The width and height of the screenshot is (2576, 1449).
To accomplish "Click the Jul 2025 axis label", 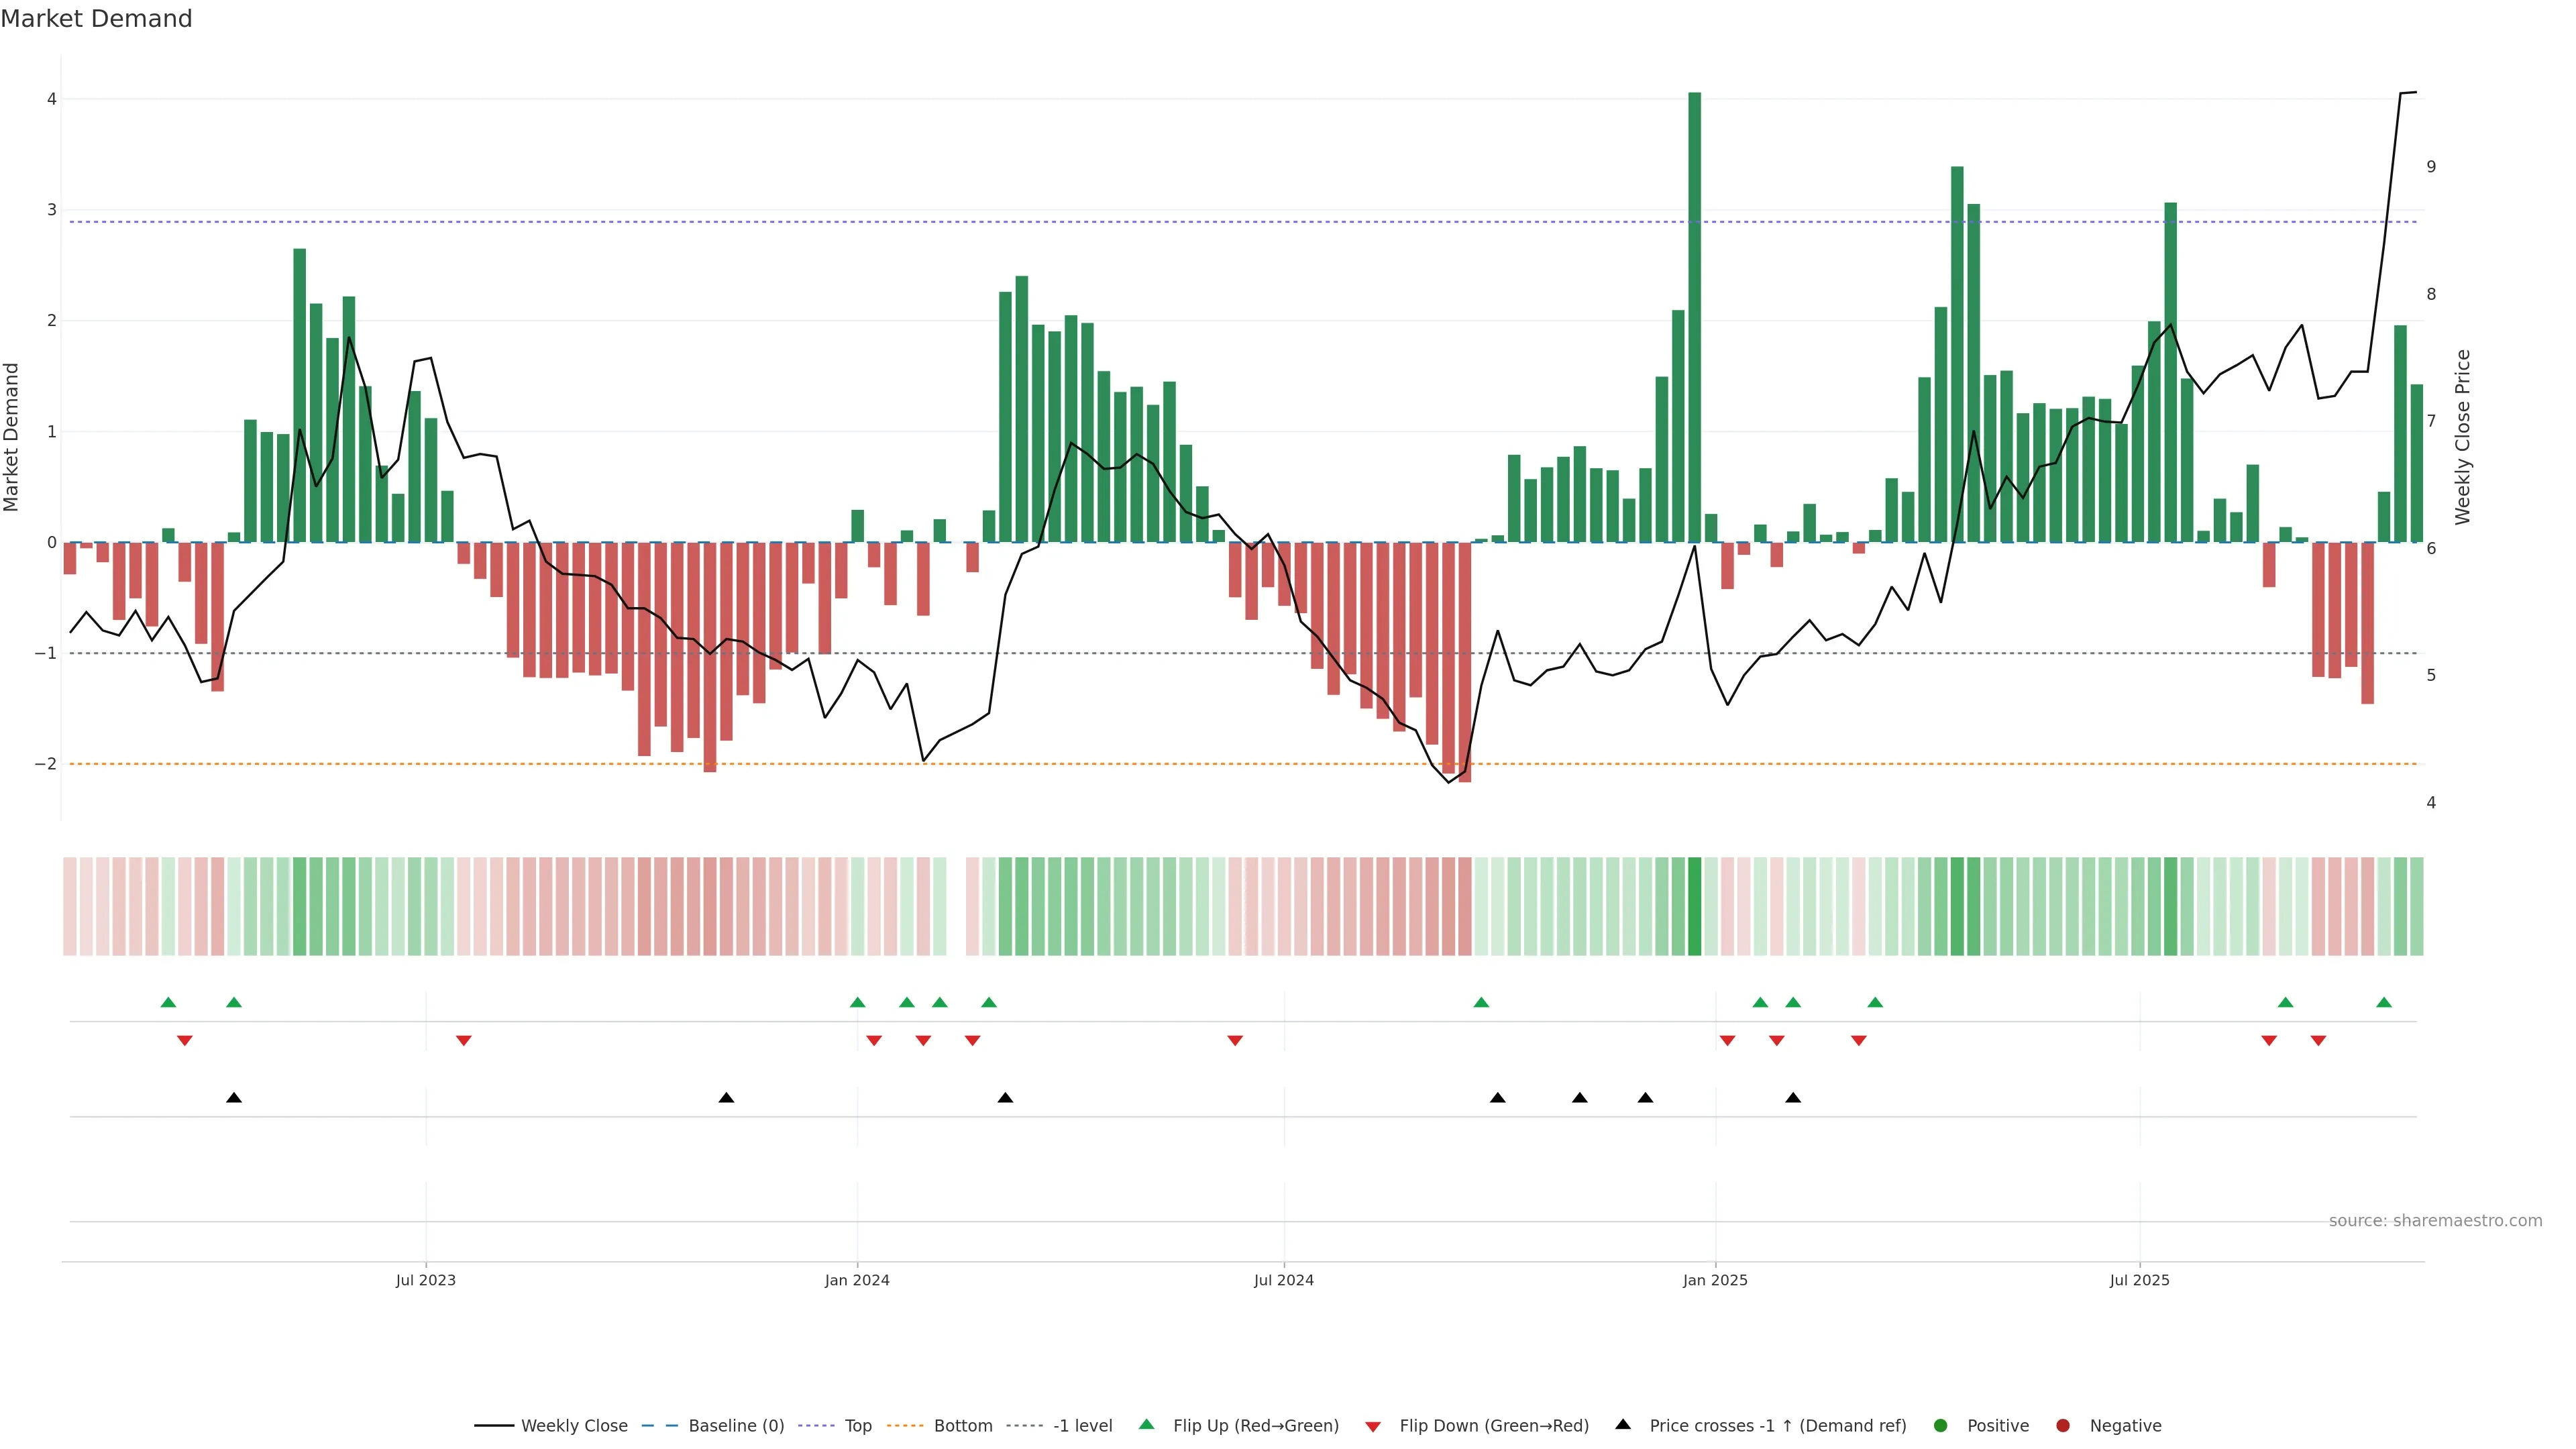I will pos(2139,1280).
